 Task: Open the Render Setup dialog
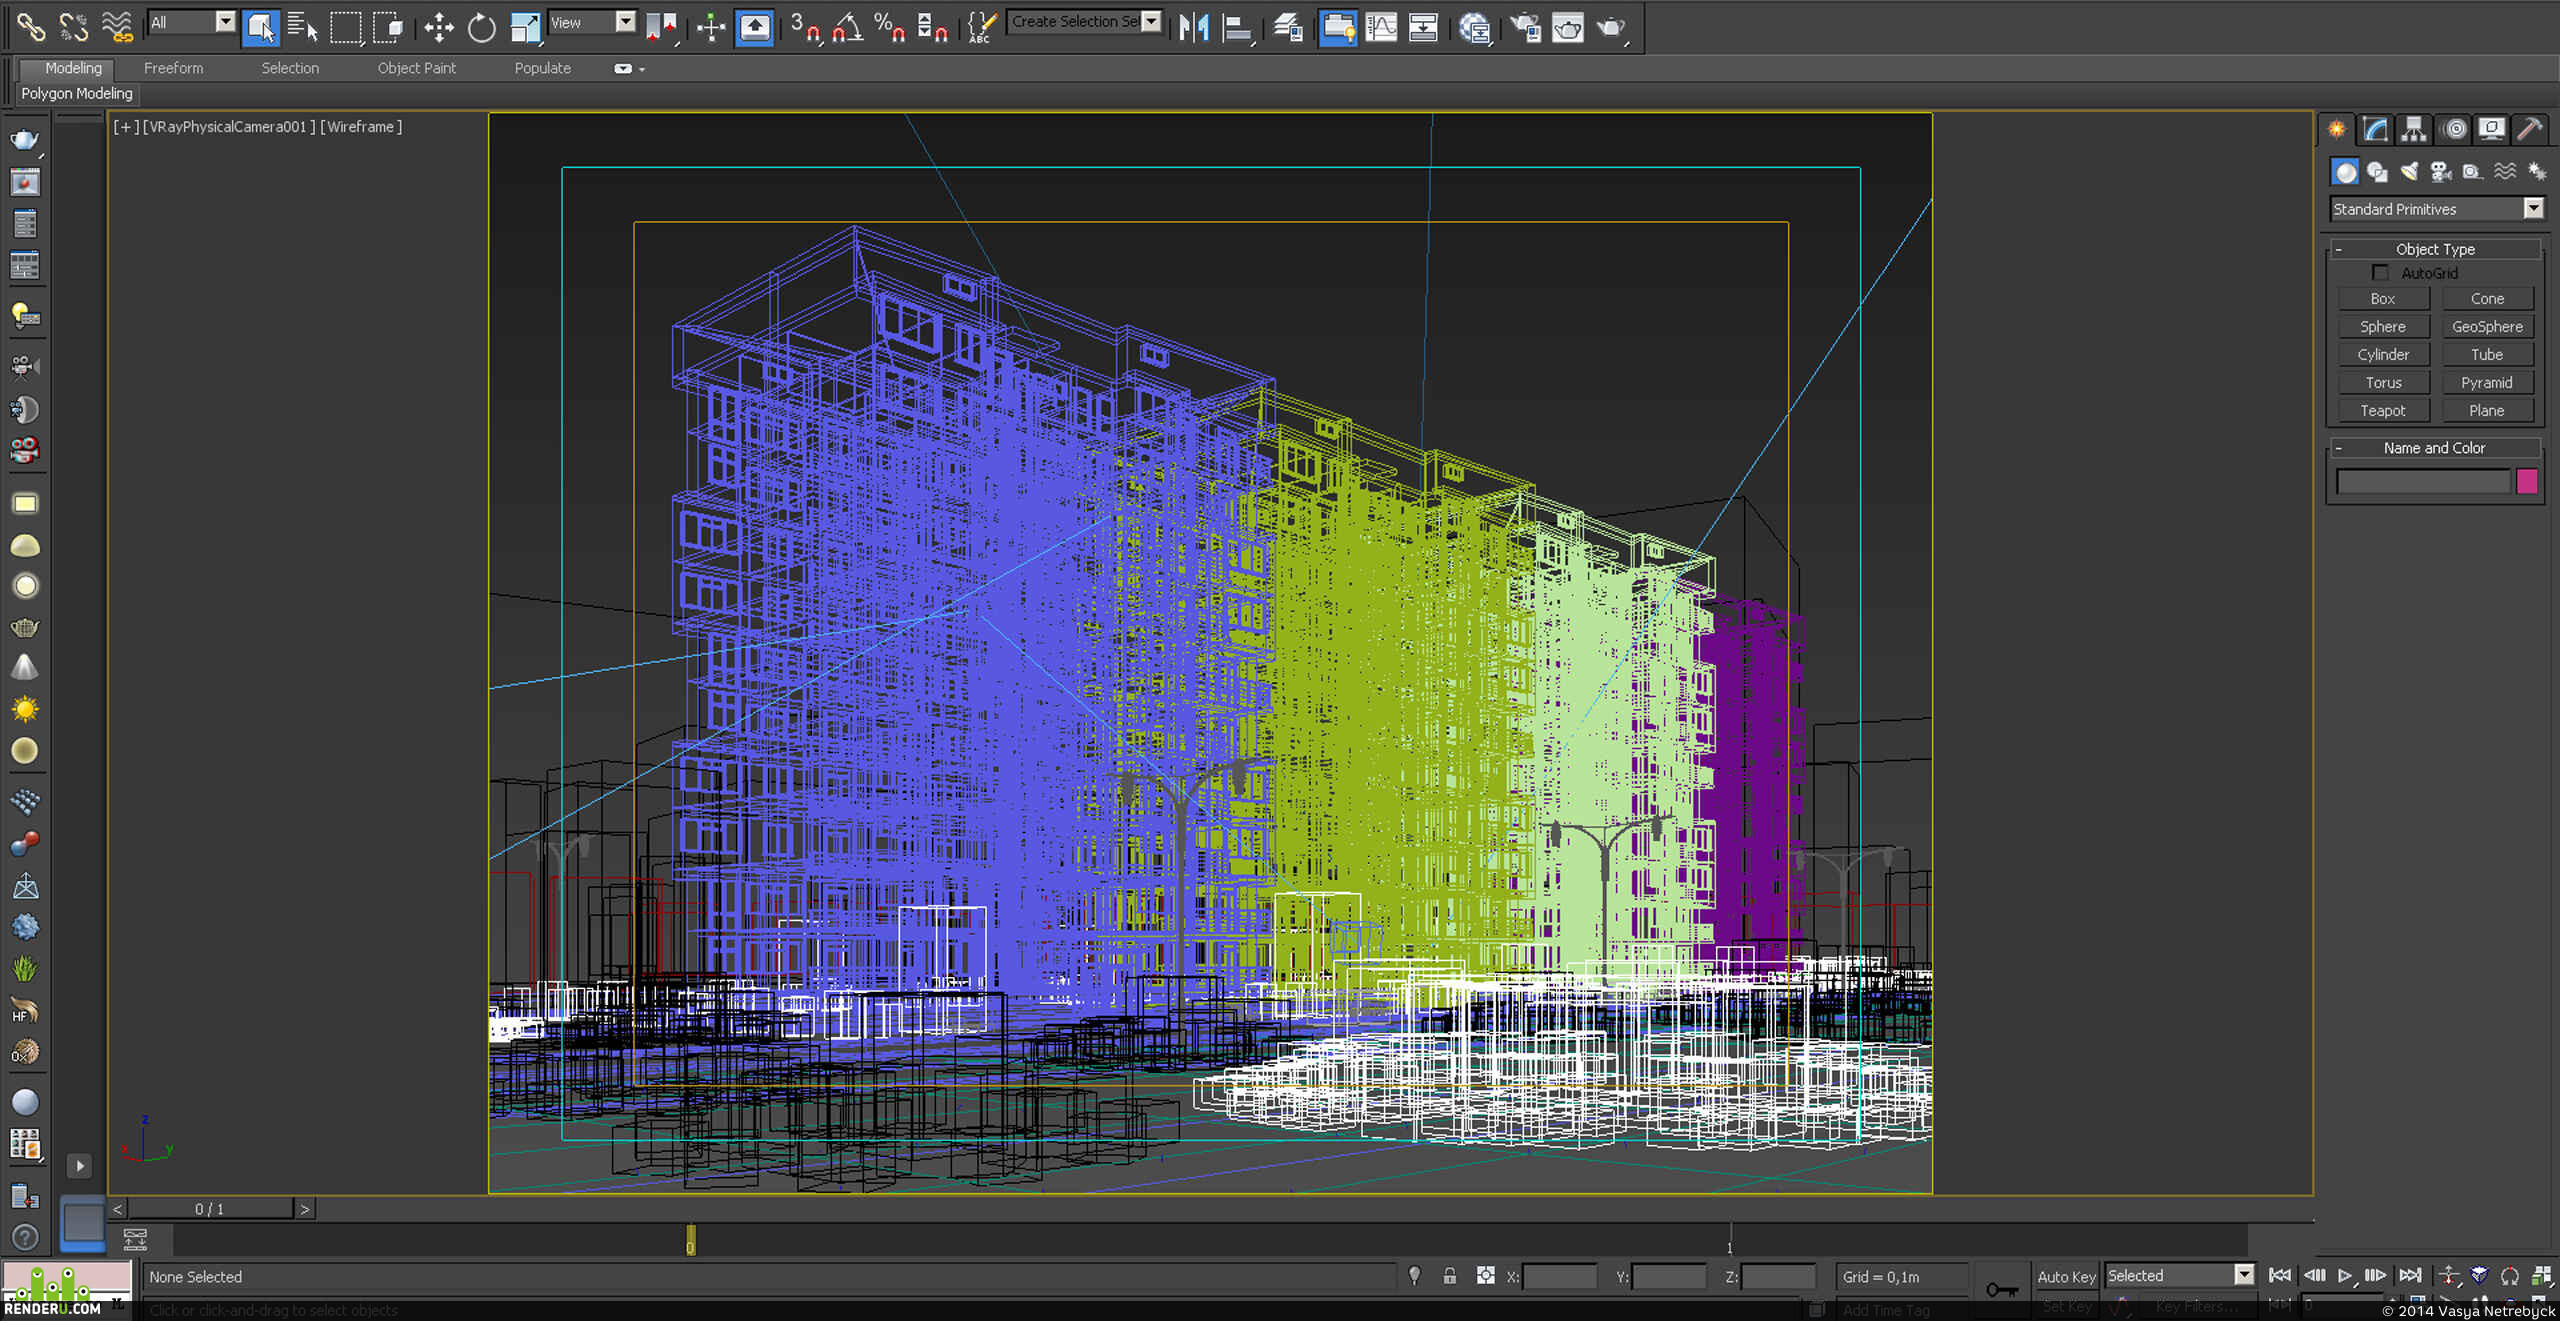[x=1525, y=27]
